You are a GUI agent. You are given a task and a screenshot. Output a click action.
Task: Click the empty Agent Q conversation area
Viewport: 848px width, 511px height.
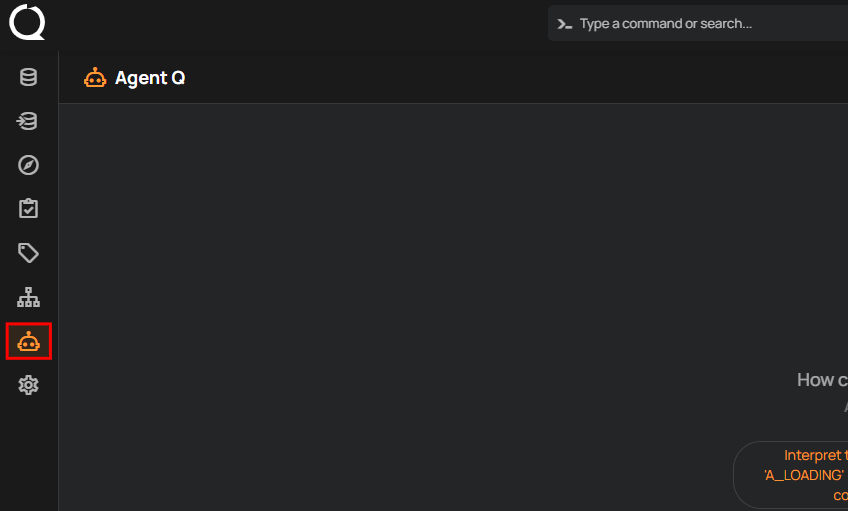(x=400, y=280)
